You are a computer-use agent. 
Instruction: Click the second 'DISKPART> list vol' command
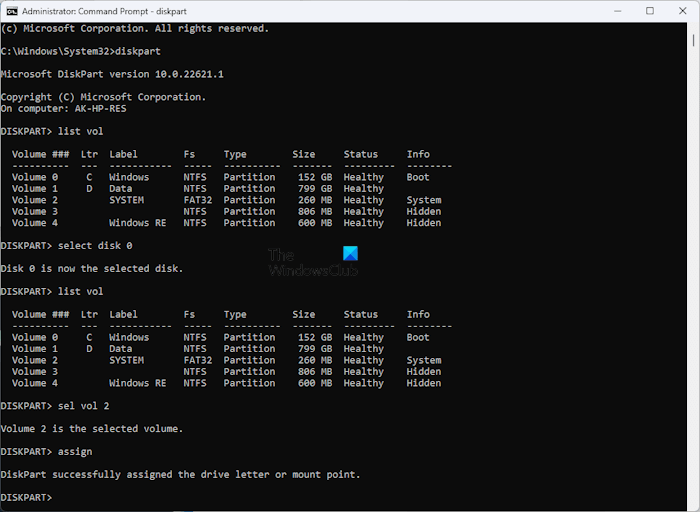(52, 291)
